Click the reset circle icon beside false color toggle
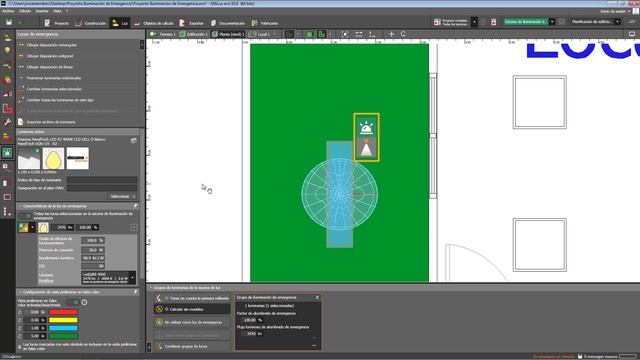Image resolution: width=640 pixels, height=360 pixels. coord(84,302)
